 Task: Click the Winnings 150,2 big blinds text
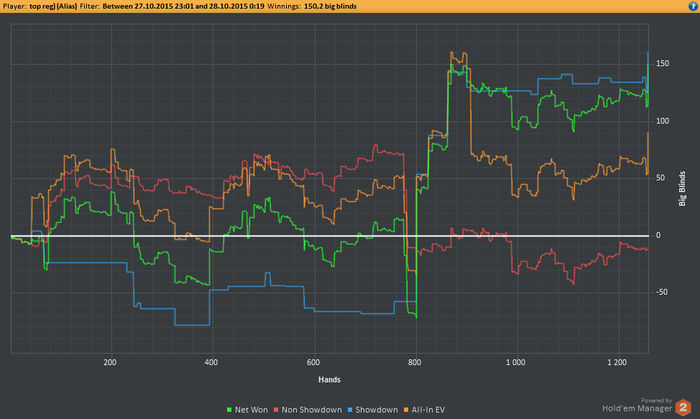[312, 6]
